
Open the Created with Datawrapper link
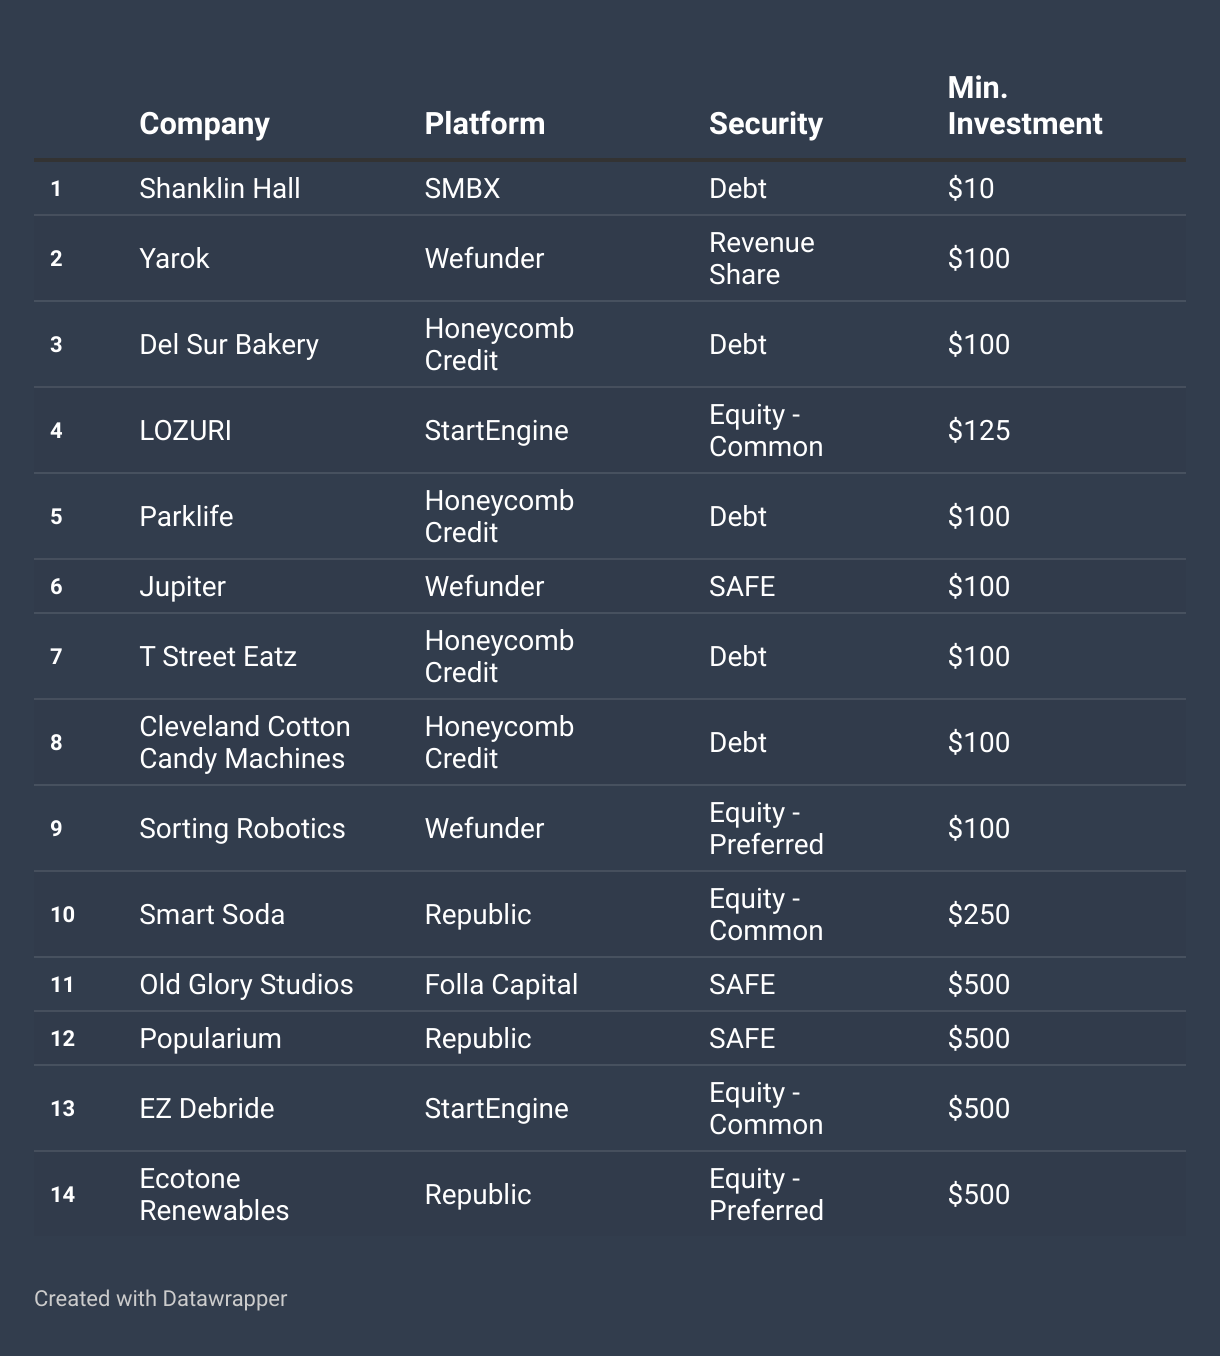(160, 1298)
